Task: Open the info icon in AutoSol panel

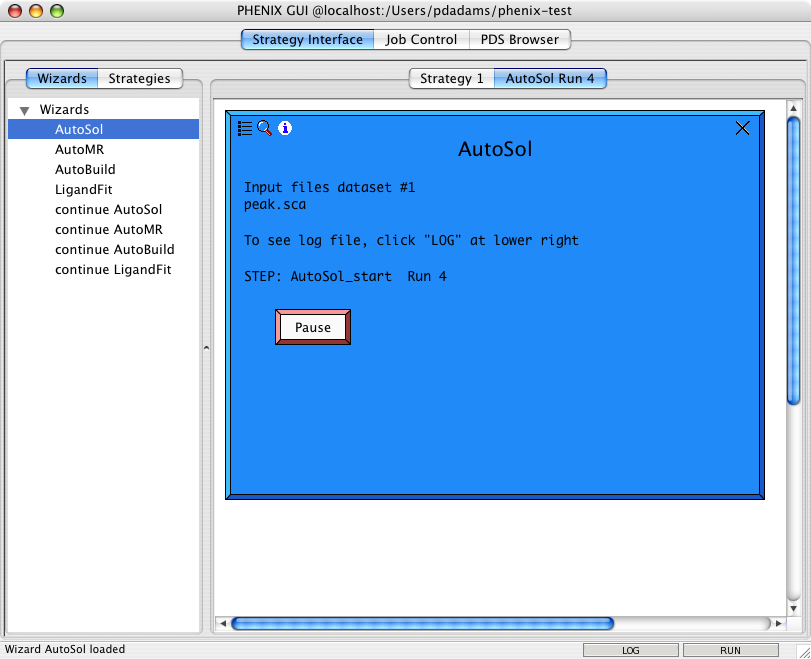Action: [285, 128]
